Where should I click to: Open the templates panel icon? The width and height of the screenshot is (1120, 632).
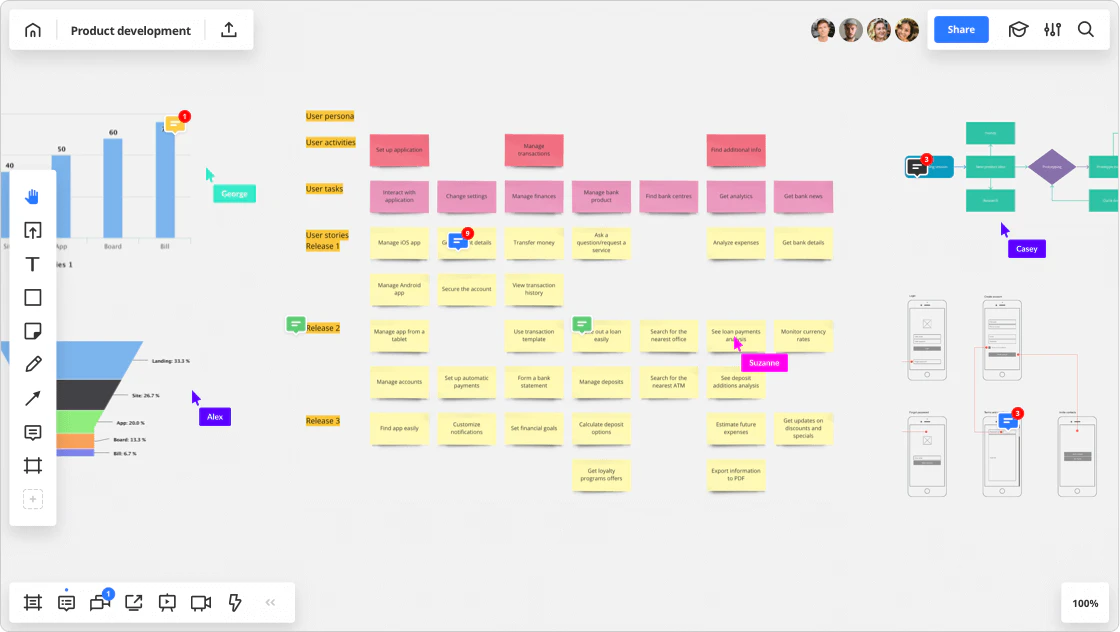point(32,602)
